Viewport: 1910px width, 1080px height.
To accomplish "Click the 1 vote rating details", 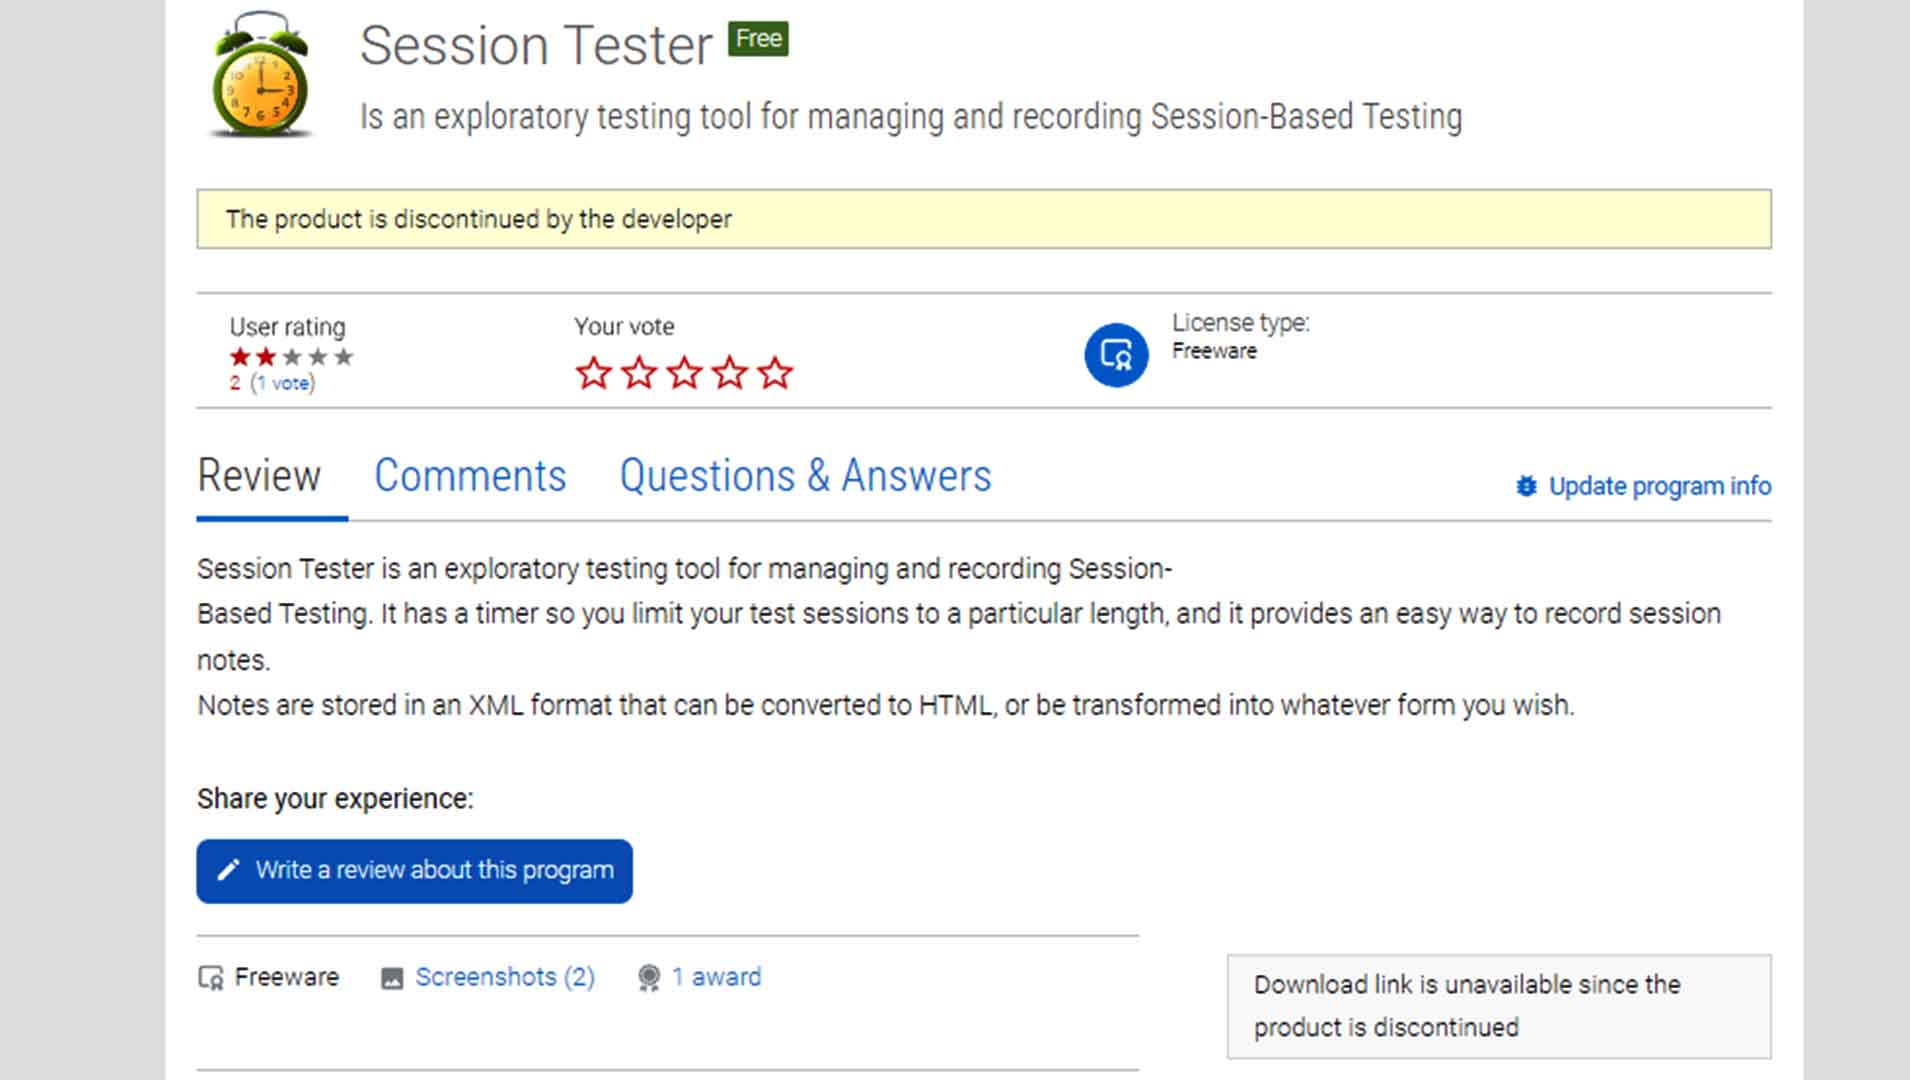I will click(281, 383).
